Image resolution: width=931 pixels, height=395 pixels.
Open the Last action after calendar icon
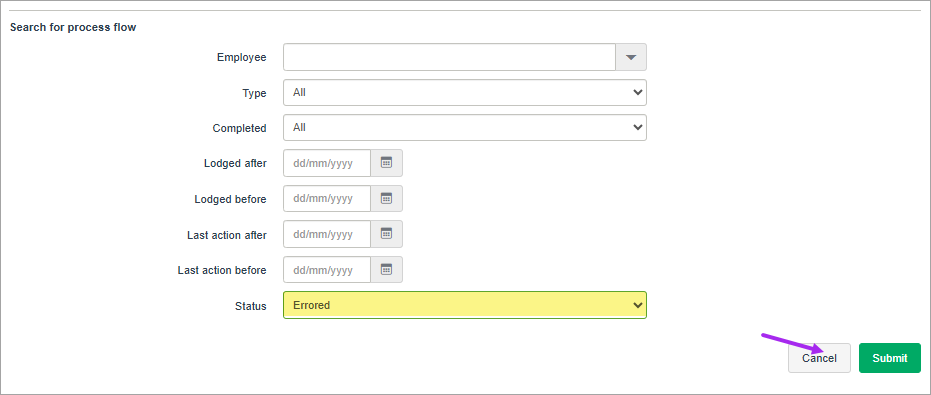click(387, 234)
